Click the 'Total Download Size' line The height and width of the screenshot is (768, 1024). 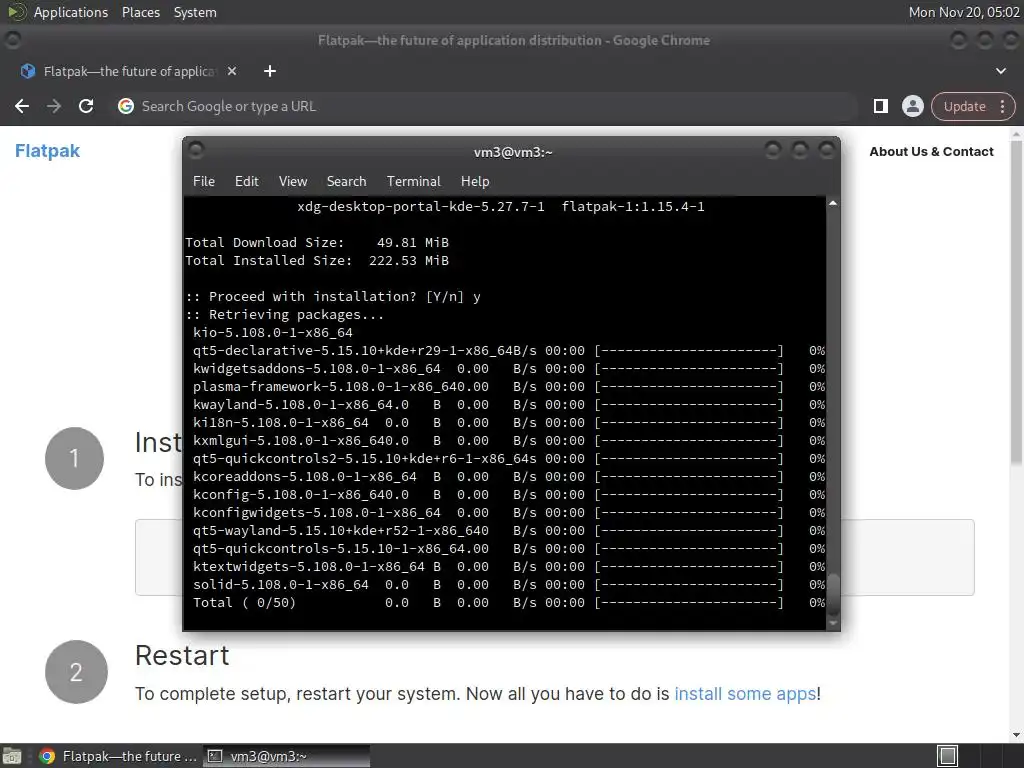pyautogui.click(x=317, y=242)
